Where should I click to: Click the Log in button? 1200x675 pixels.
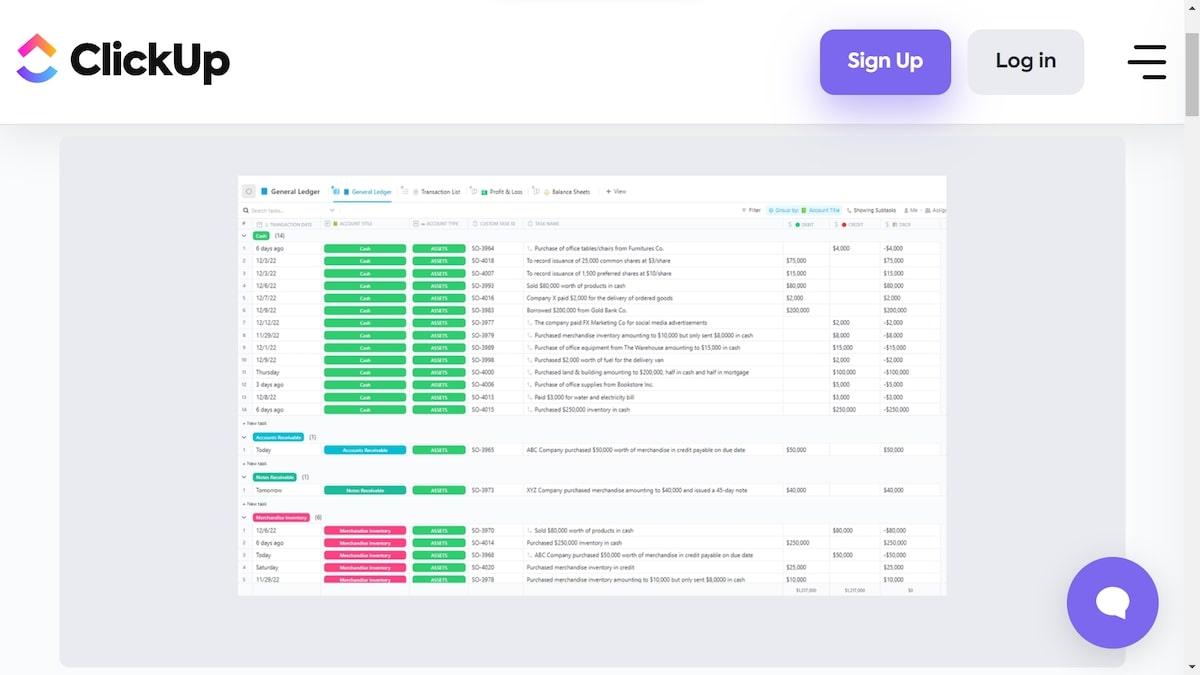pyautogui.click(x=1025, y=62)
